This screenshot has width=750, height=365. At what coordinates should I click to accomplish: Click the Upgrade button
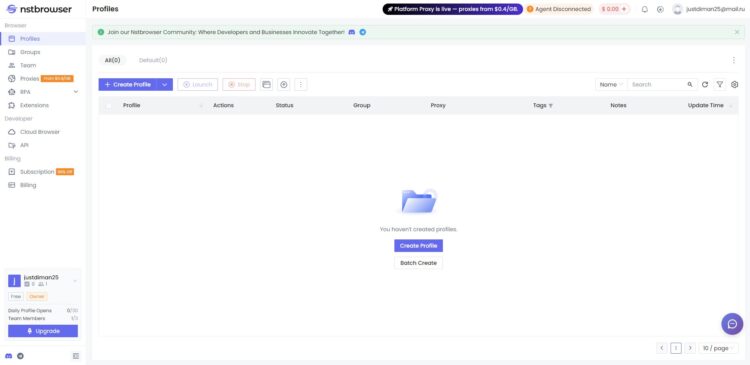click(43, 331)
